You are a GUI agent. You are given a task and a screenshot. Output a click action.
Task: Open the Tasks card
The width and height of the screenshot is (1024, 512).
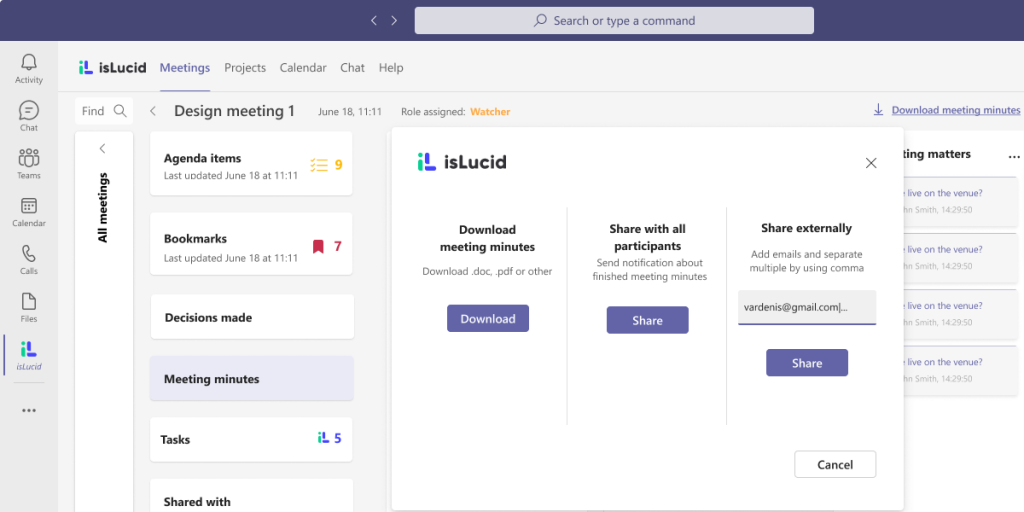(251, 439)
